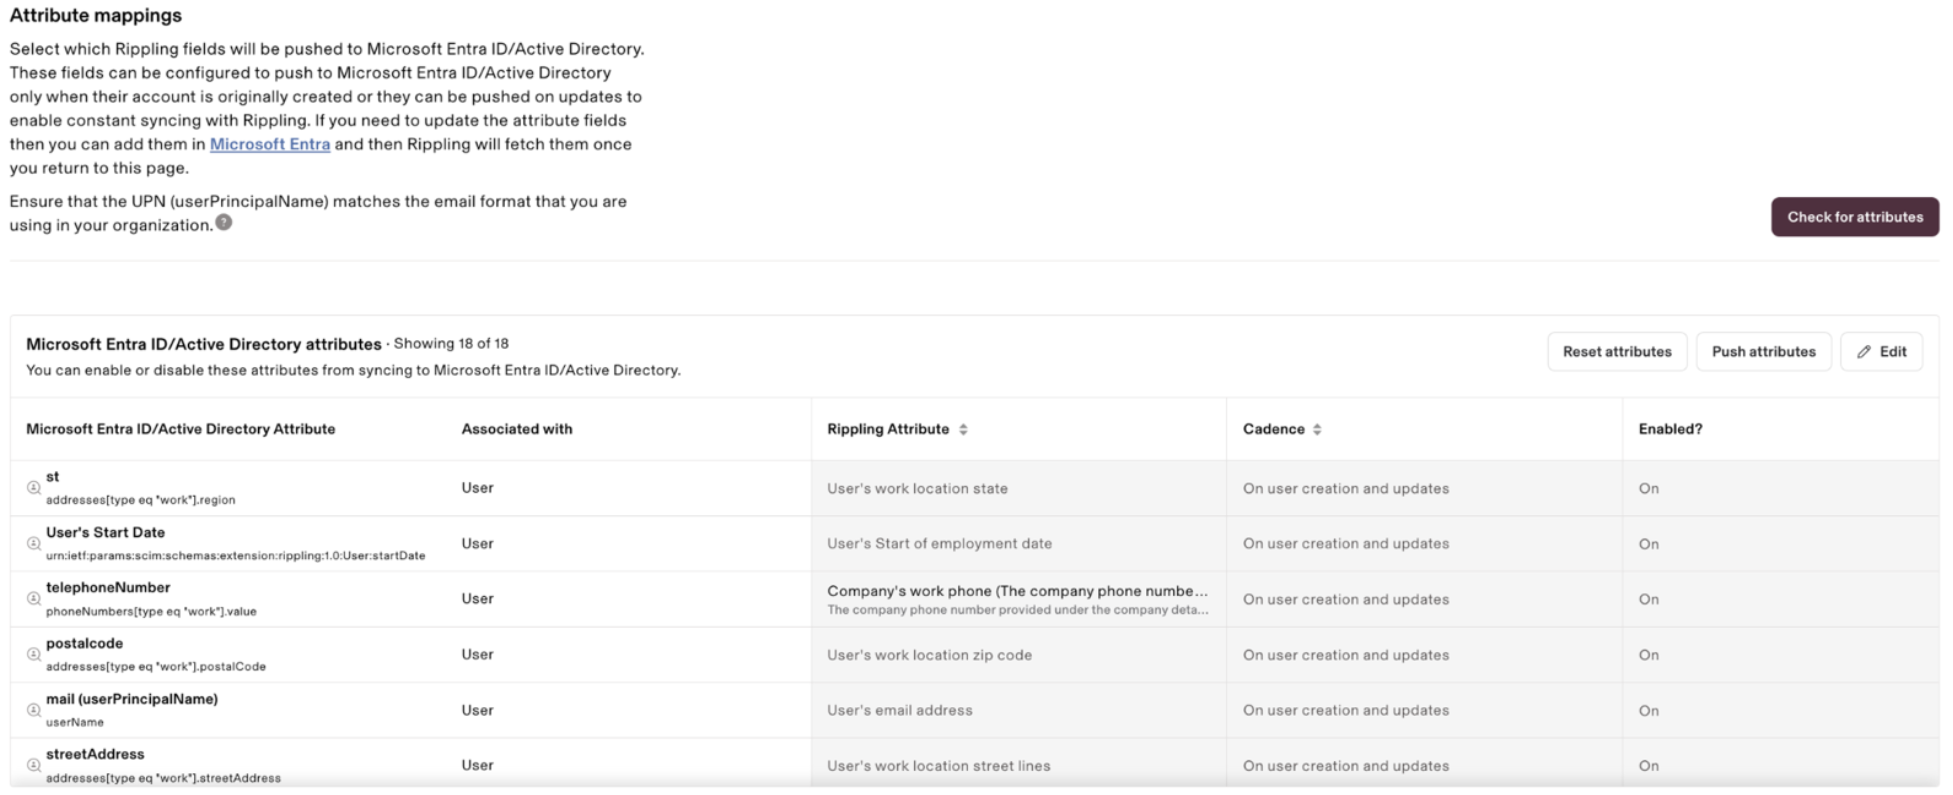Click the User value in postalcode row
Screen dimensions: 1953x795
click(x=477, y=655)
